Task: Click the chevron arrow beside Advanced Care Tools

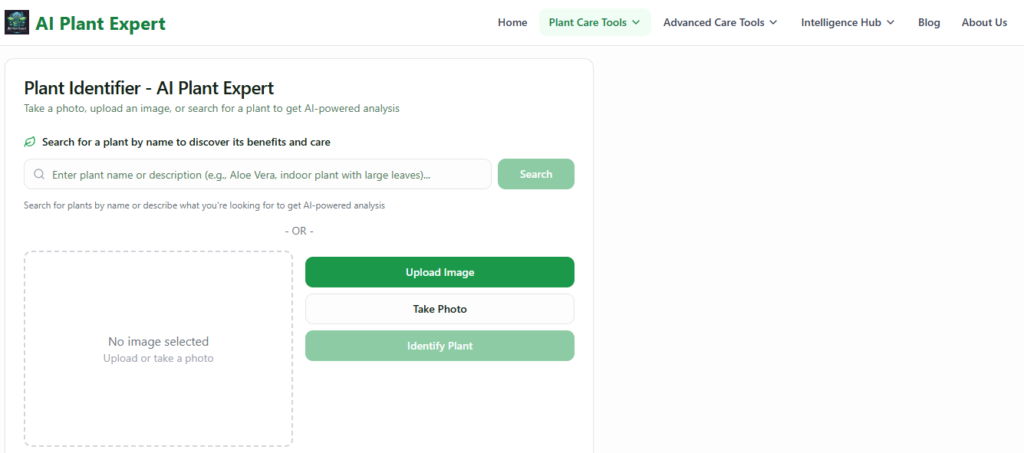Action: click(773, 23)
